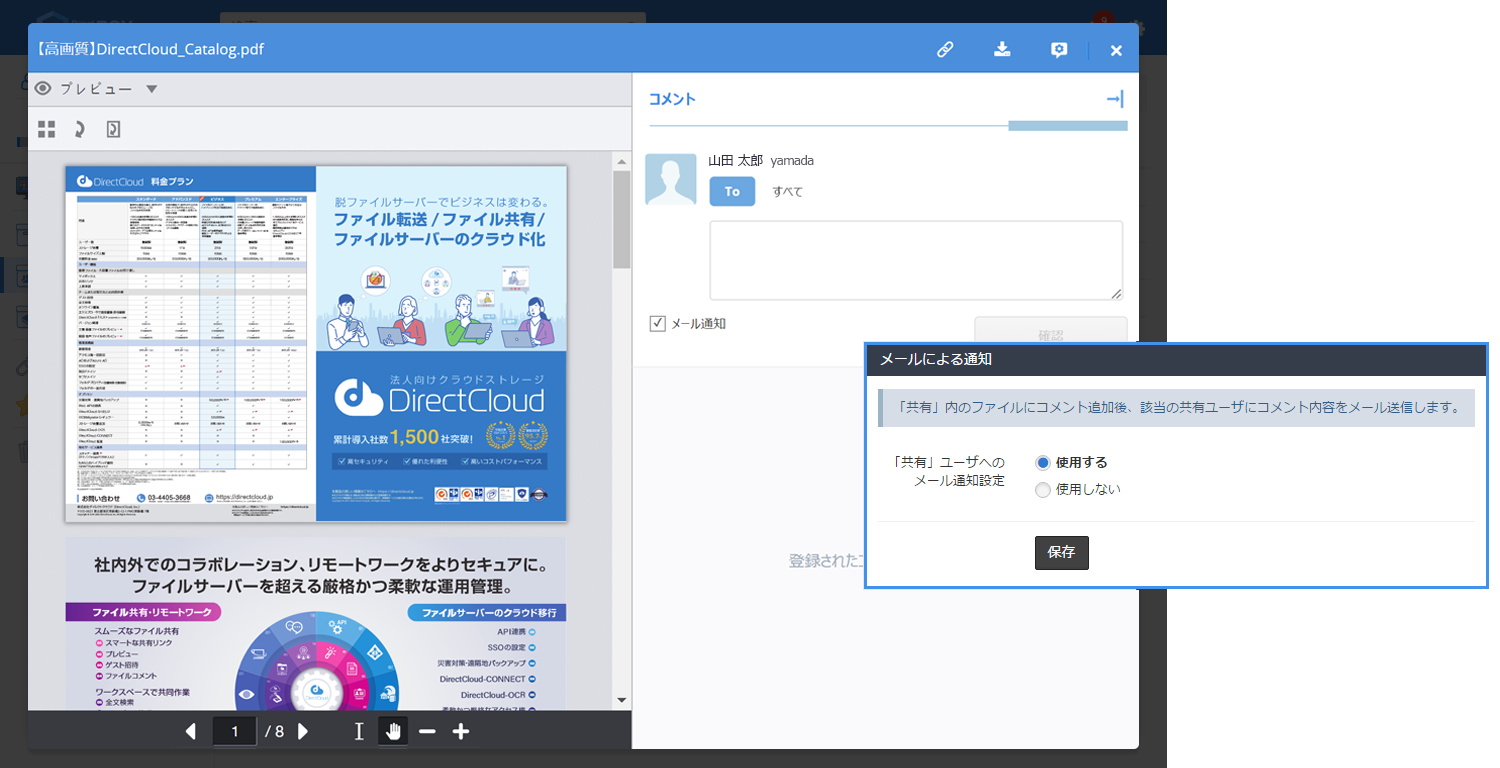
Task: Click scroll down arrow of PDF viewer
Action: click(621, 700)
